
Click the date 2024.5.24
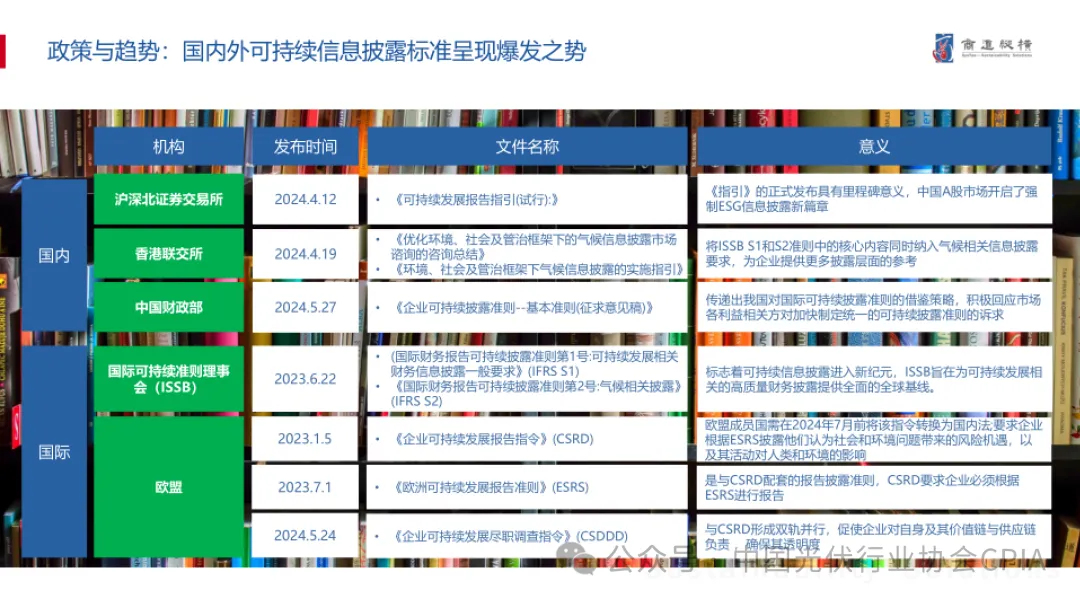(x=305, y=535)
